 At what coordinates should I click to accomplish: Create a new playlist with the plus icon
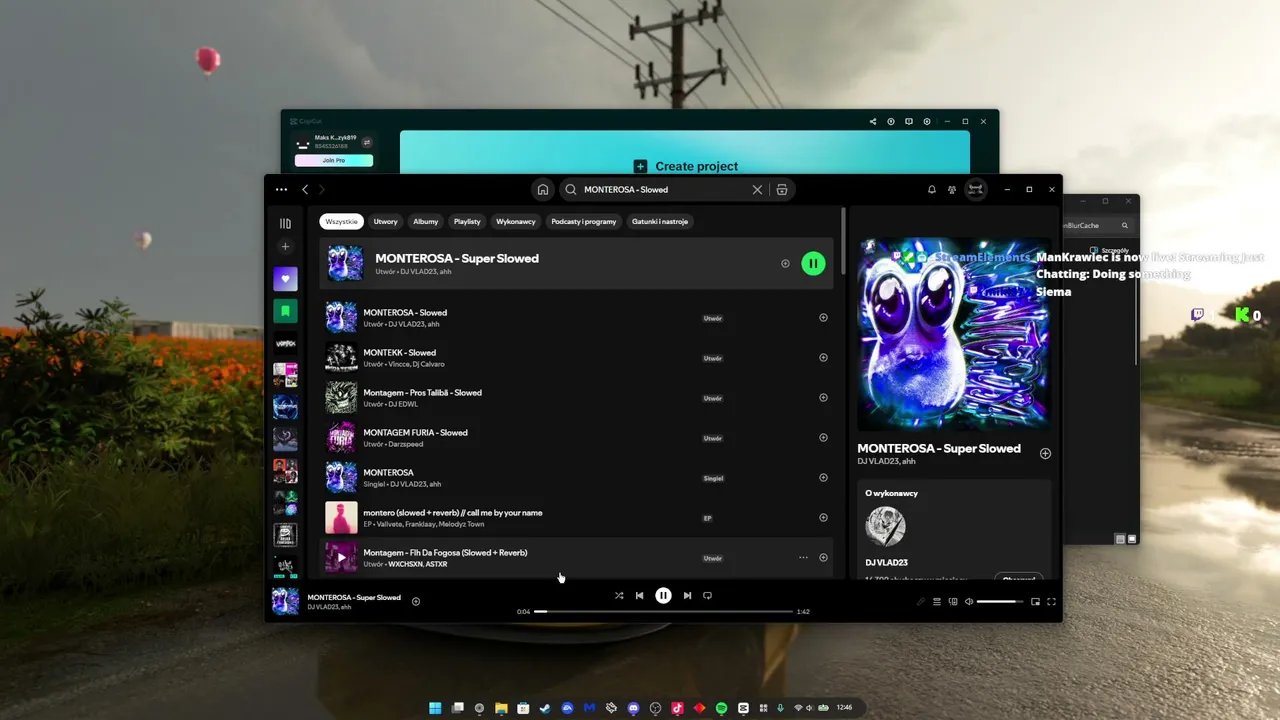click(285, 246)
